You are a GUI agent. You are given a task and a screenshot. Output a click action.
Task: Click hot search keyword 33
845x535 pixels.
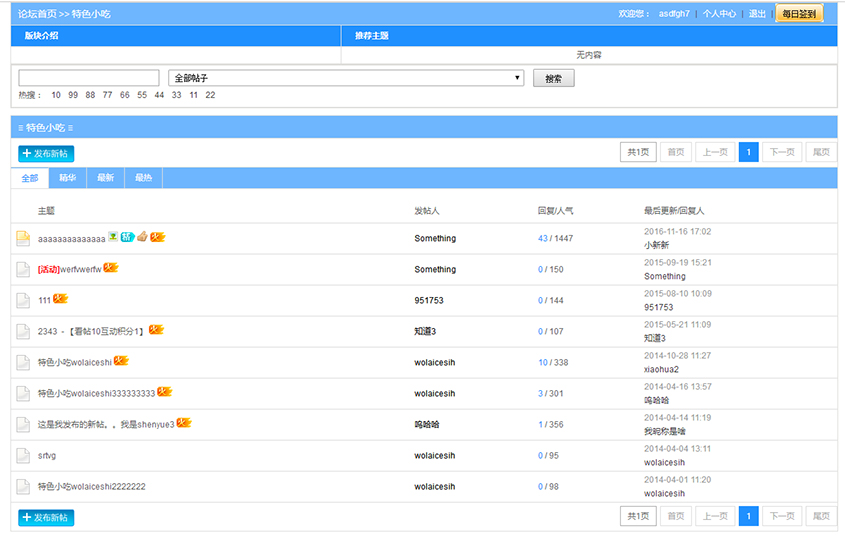176,95
